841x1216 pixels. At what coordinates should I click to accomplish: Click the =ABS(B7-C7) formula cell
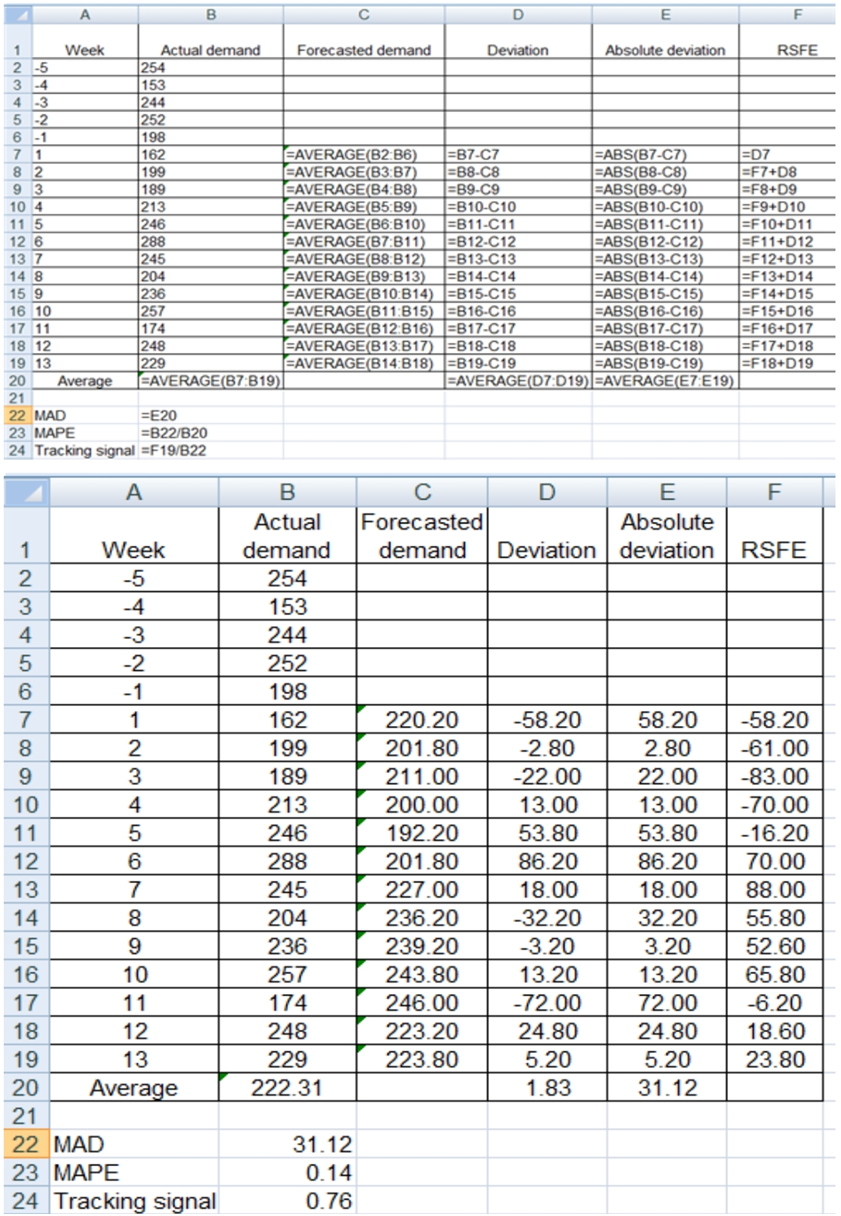pyautogui.click(x=666, y=156)
